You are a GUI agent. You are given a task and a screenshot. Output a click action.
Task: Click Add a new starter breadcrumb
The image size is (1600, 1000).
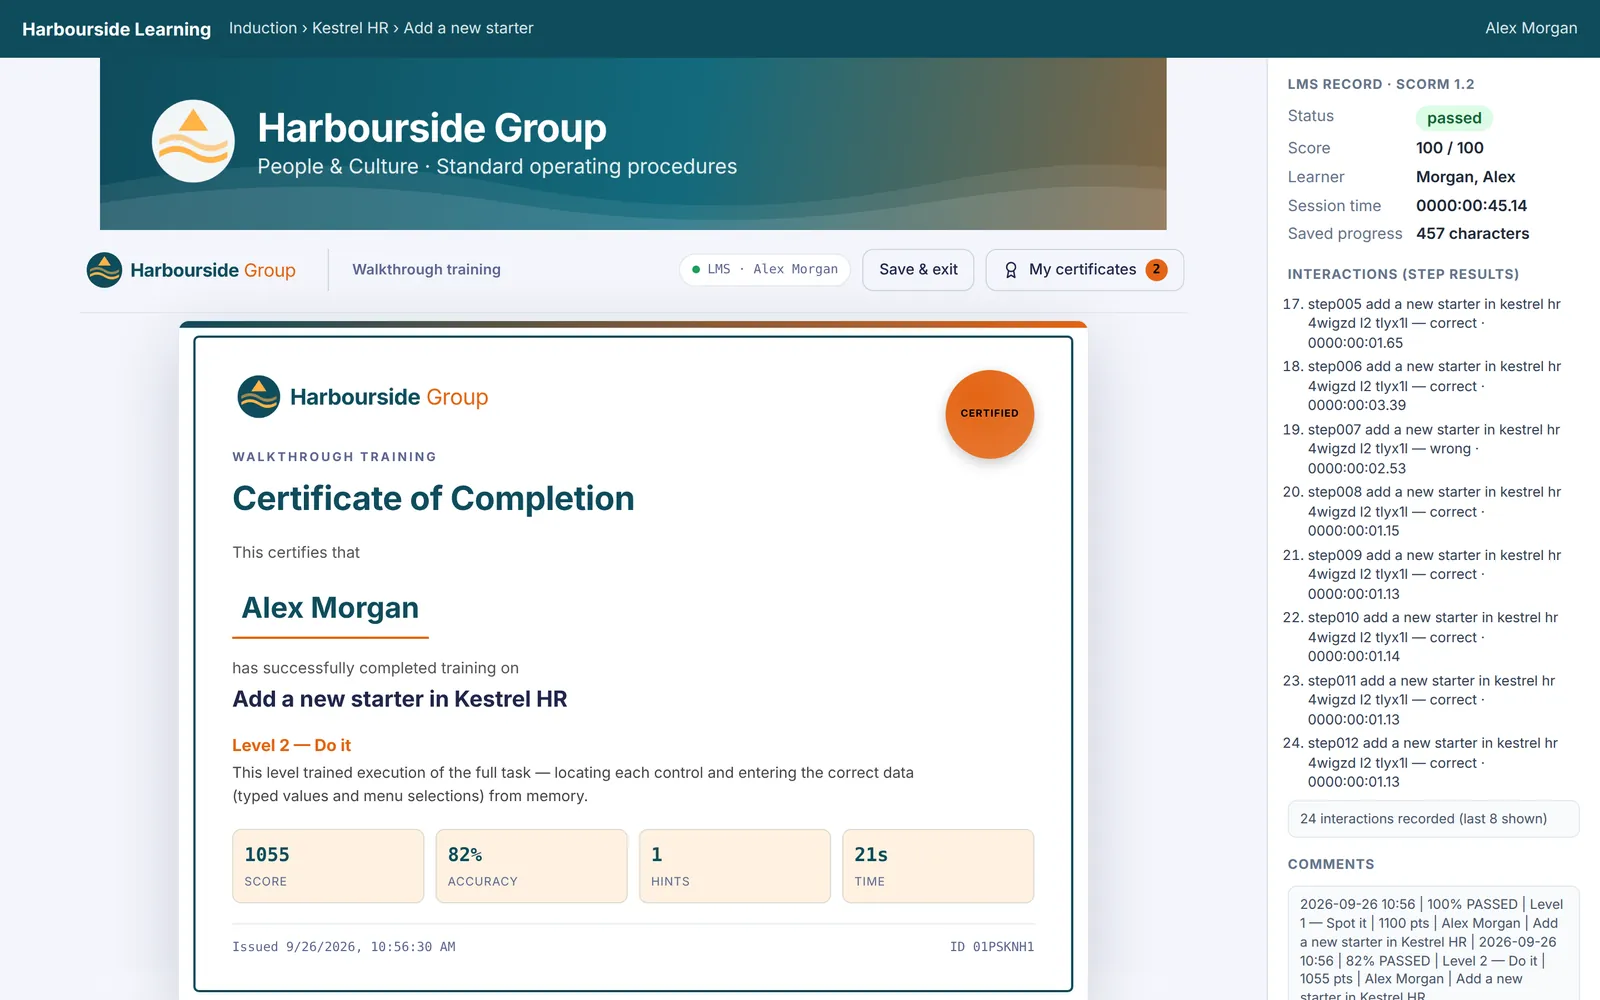(468, 28)
